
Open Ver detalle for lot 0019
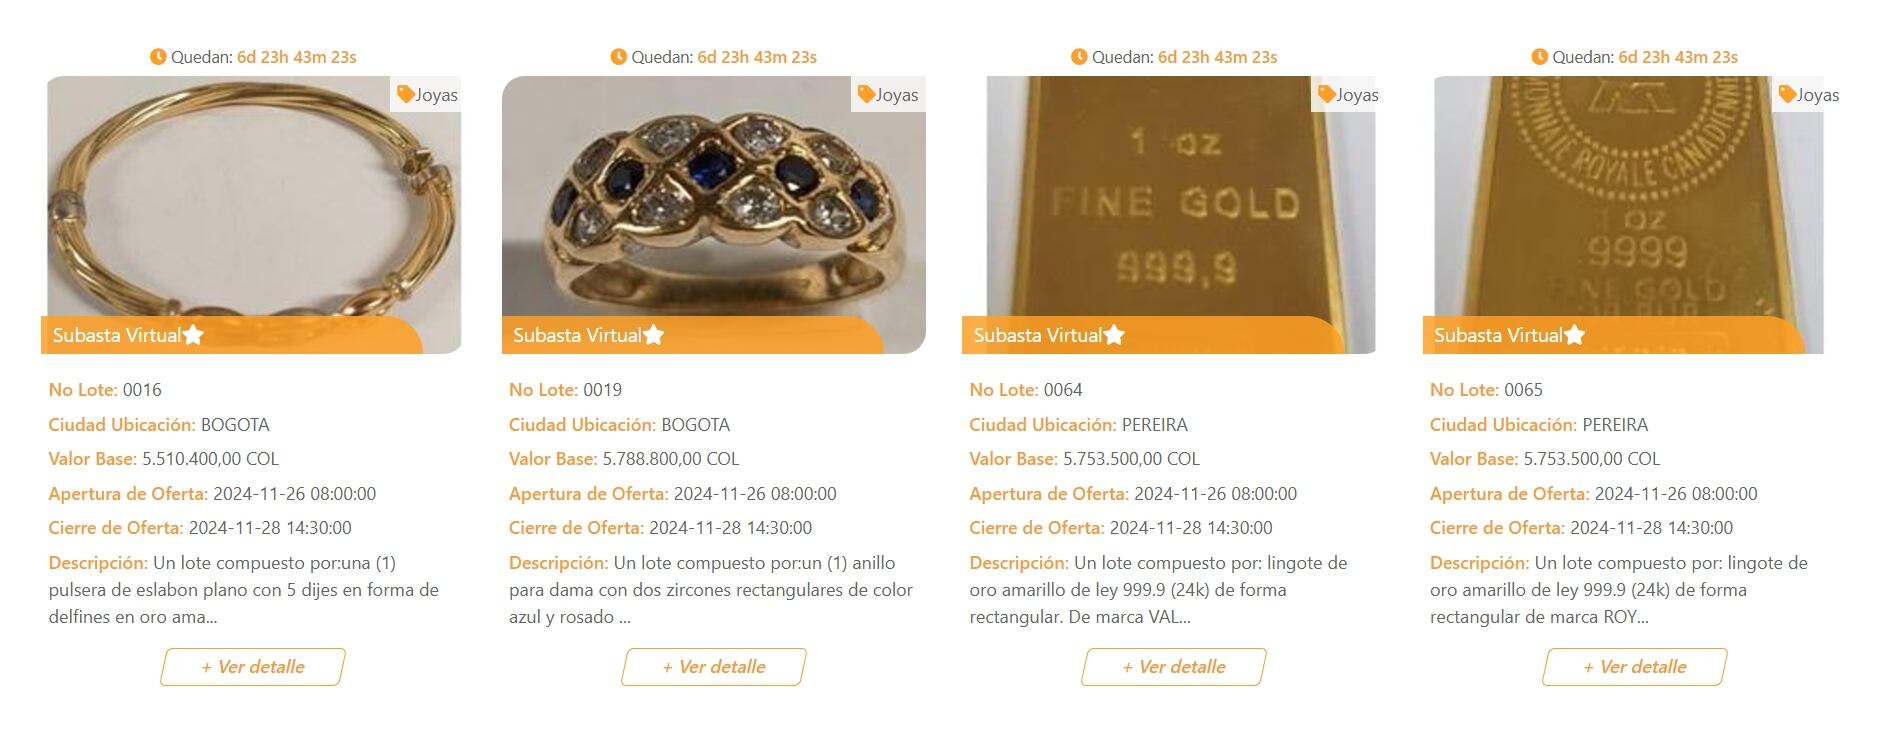click(x=713, y=667)
